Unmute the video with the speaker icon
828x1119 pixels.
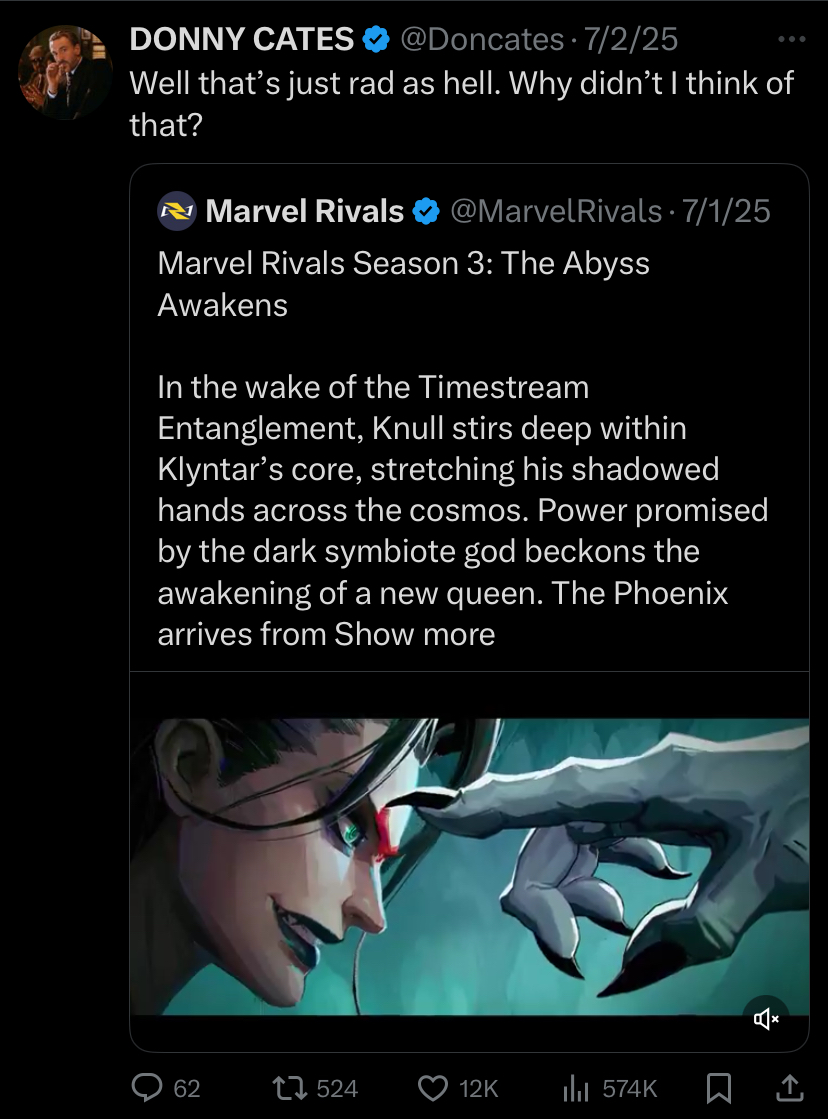[766, 1019]
